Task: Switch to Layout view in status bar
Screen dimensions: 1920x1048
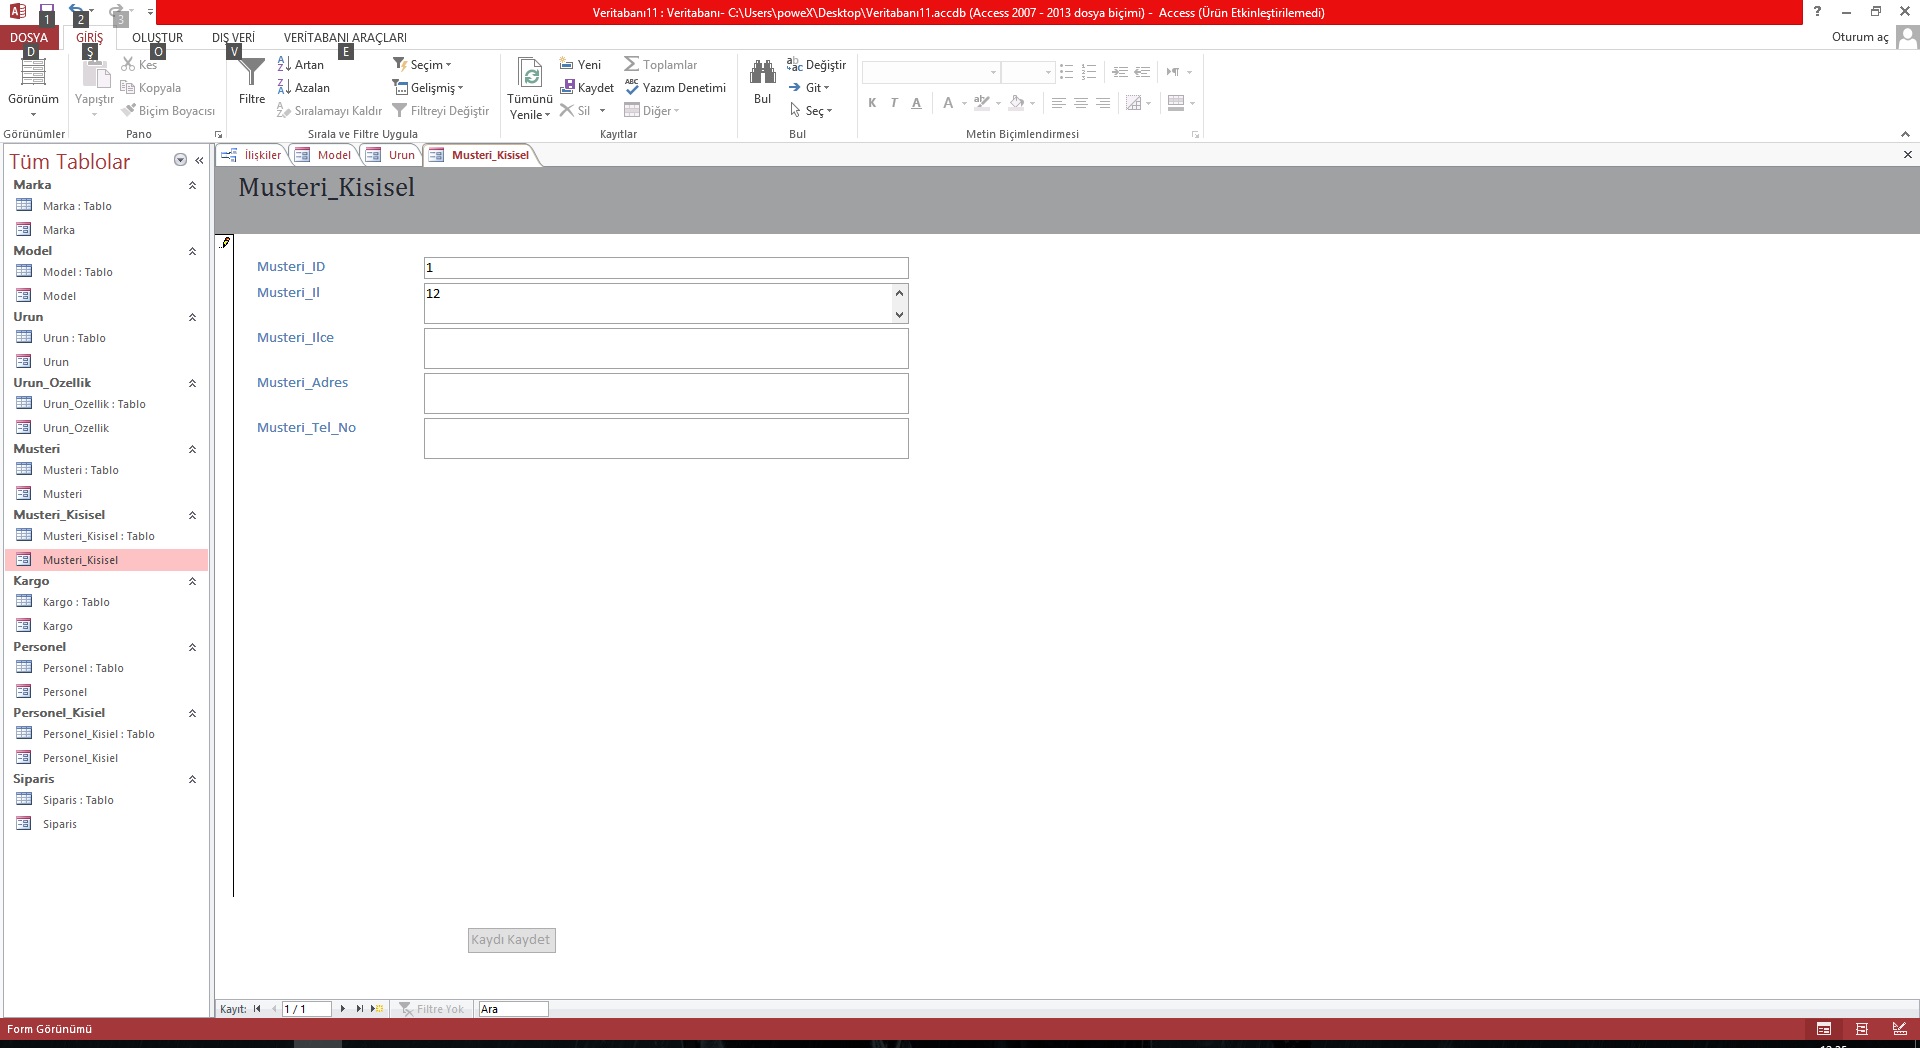Action: click(x=1861, y=1029)
